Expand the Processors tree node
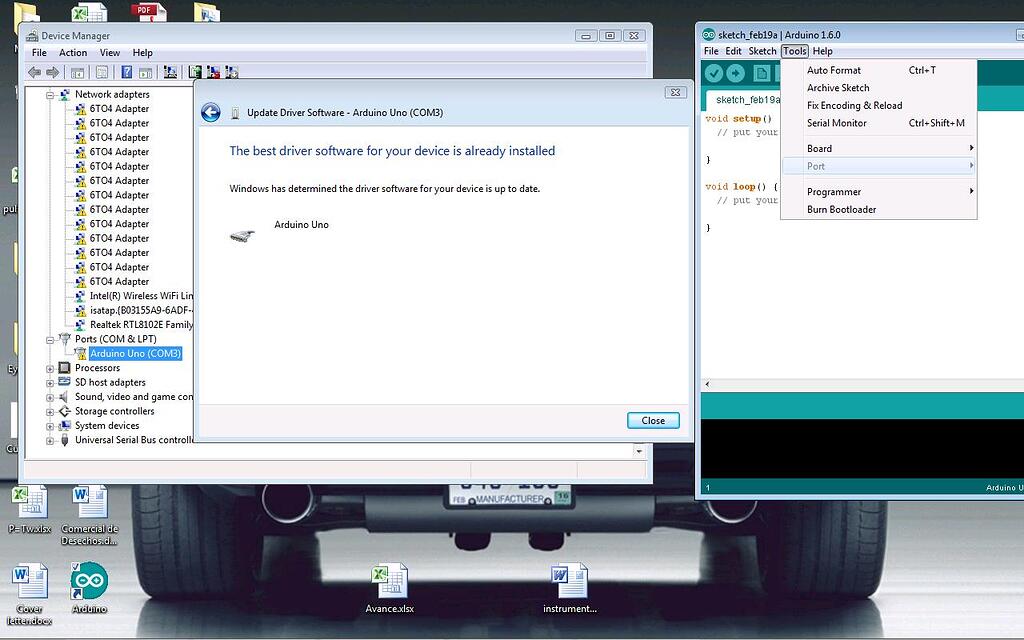This screenshot has width=1024, height=640. (50, 368)
